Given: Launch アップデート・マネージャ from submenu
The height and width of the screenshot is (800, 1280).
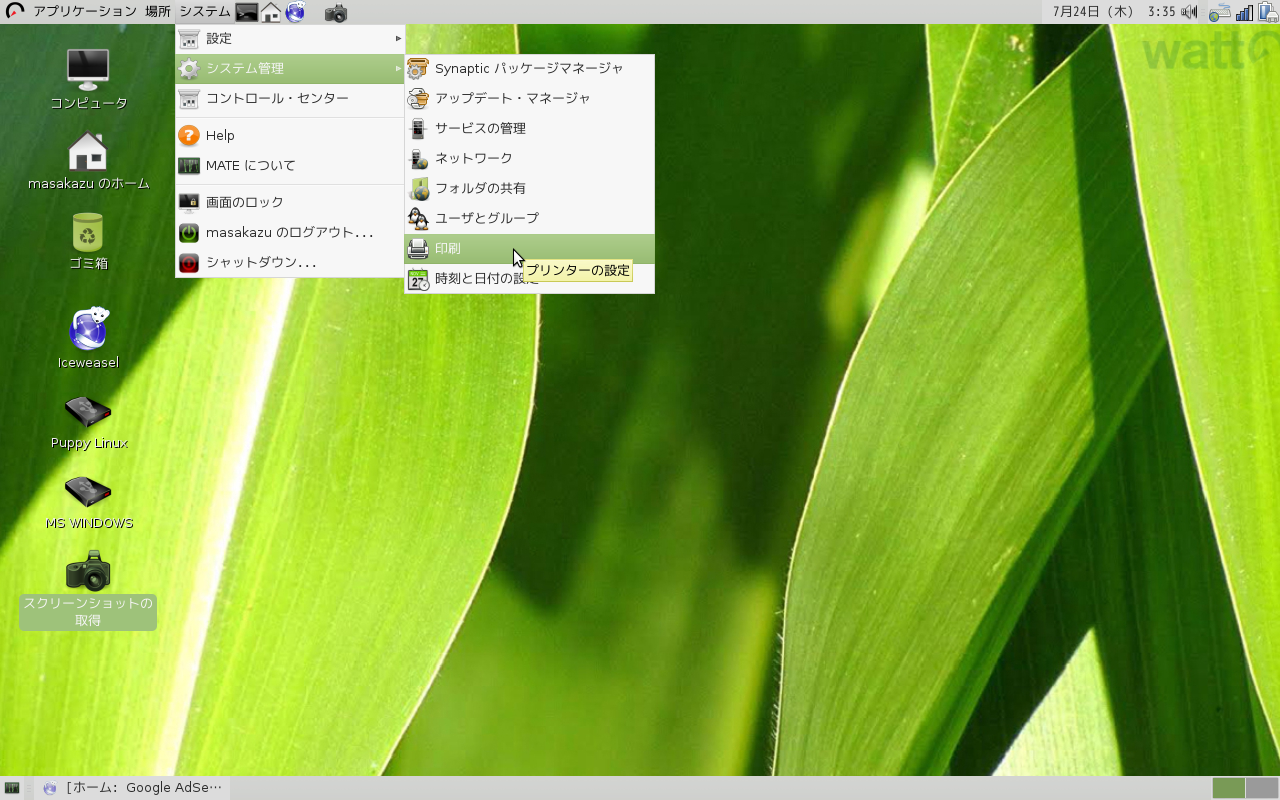Looking at the screenshot, I should (529, 98).
